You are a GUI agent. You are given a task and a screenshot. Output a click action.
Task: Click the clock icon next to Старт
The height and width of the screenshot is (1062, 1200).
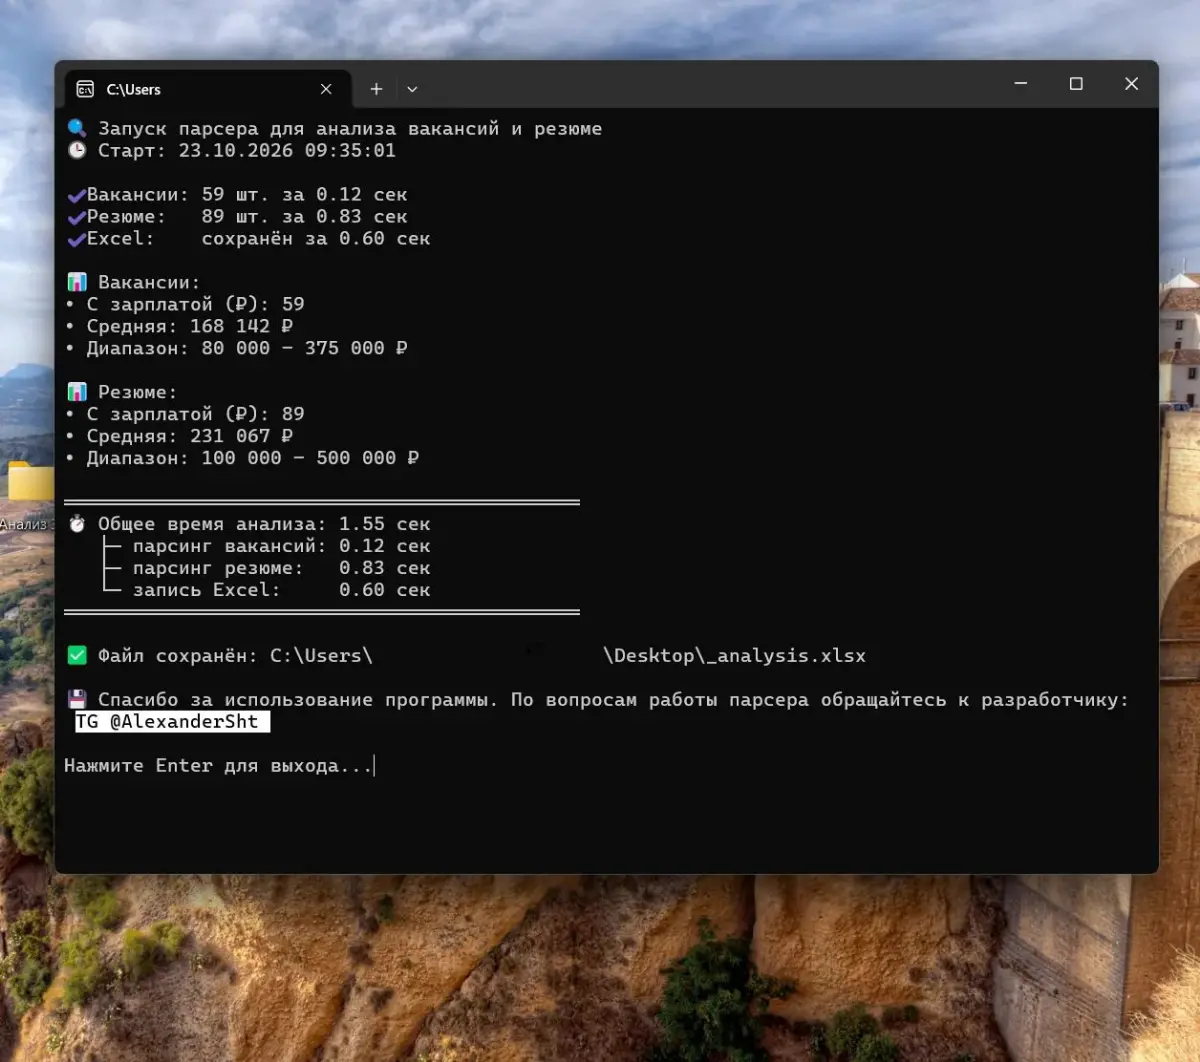(77, 150)
